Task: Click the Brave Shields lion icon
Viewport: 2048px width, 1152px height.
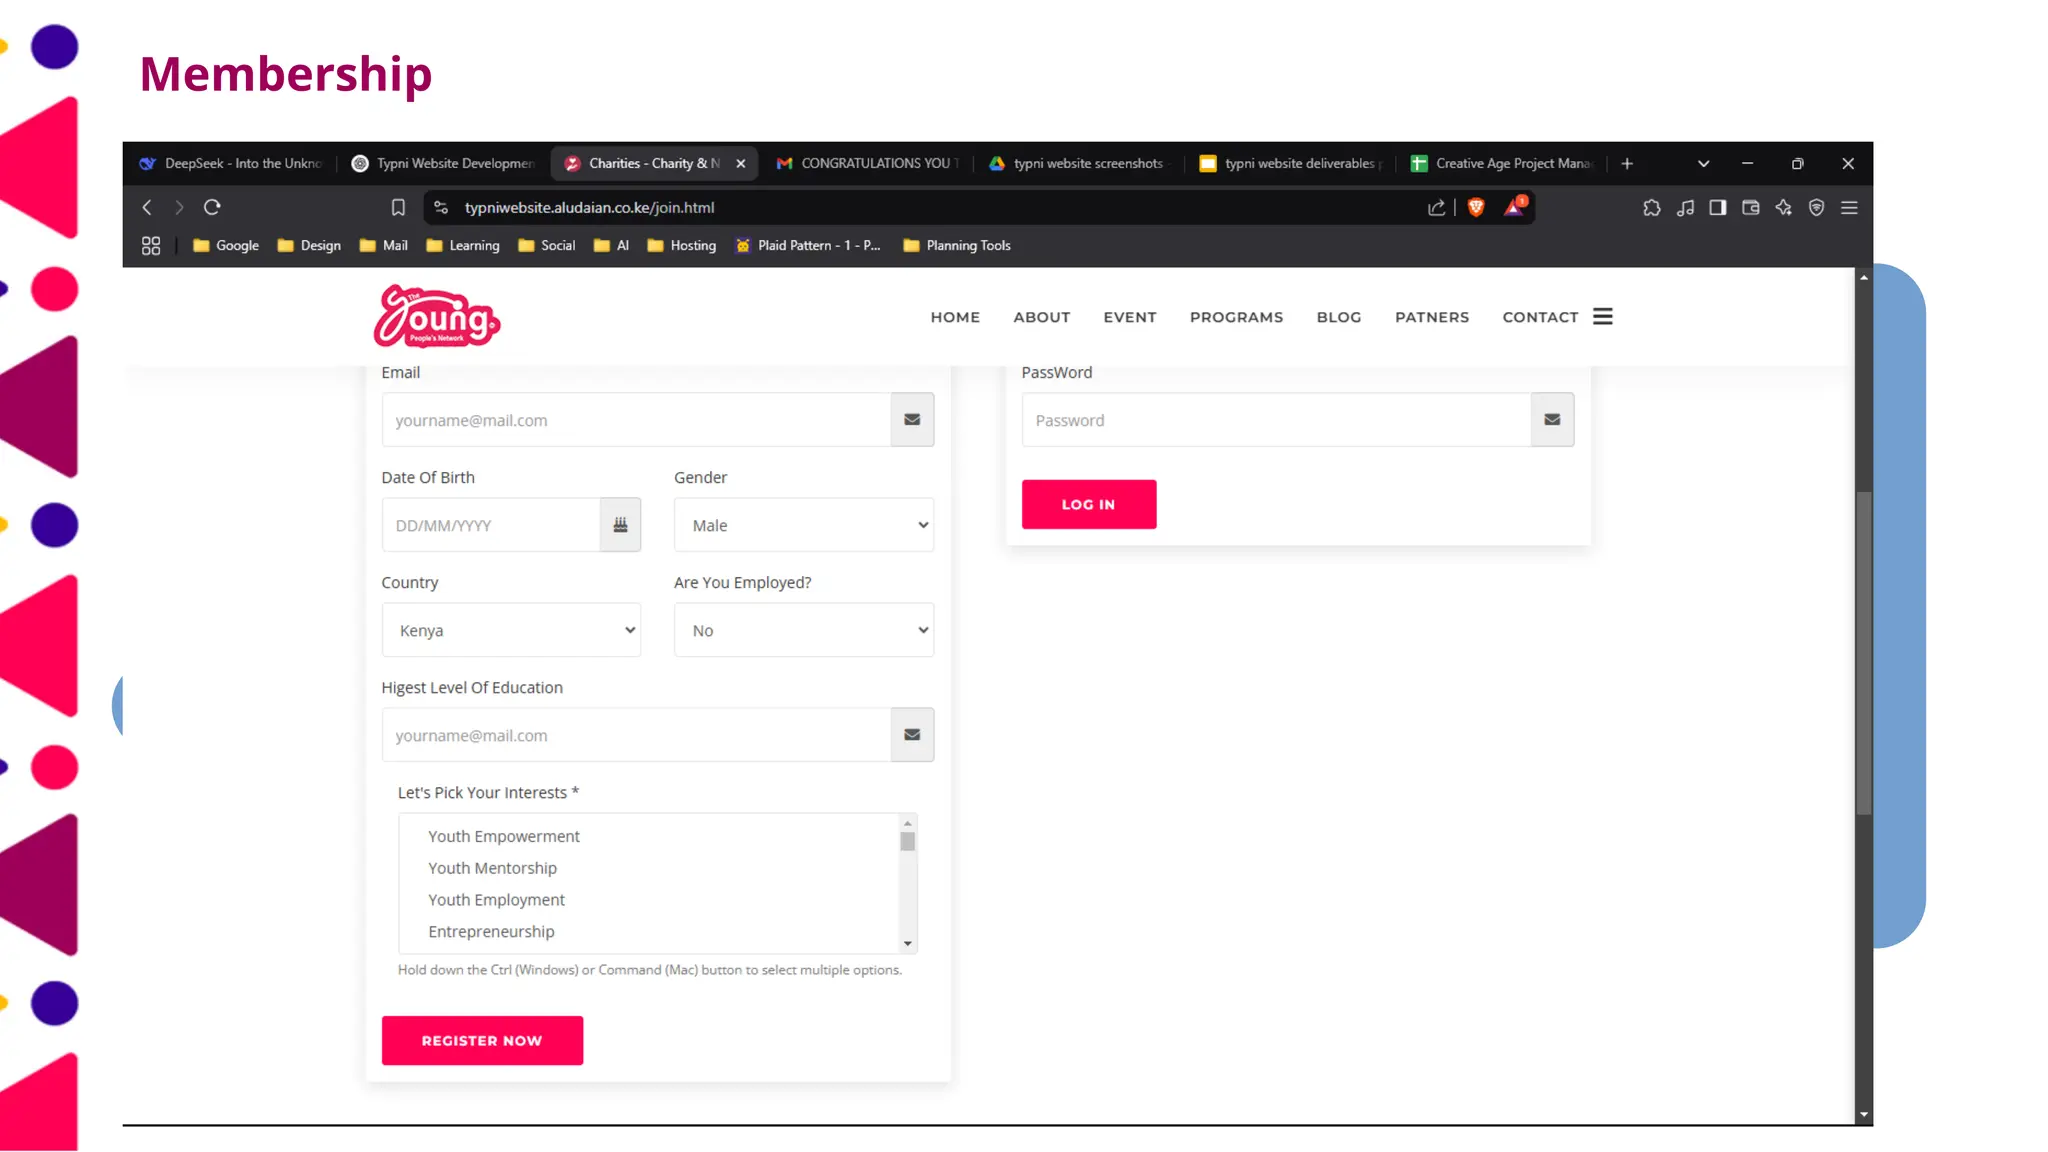Action: (x=1476, y=207)
